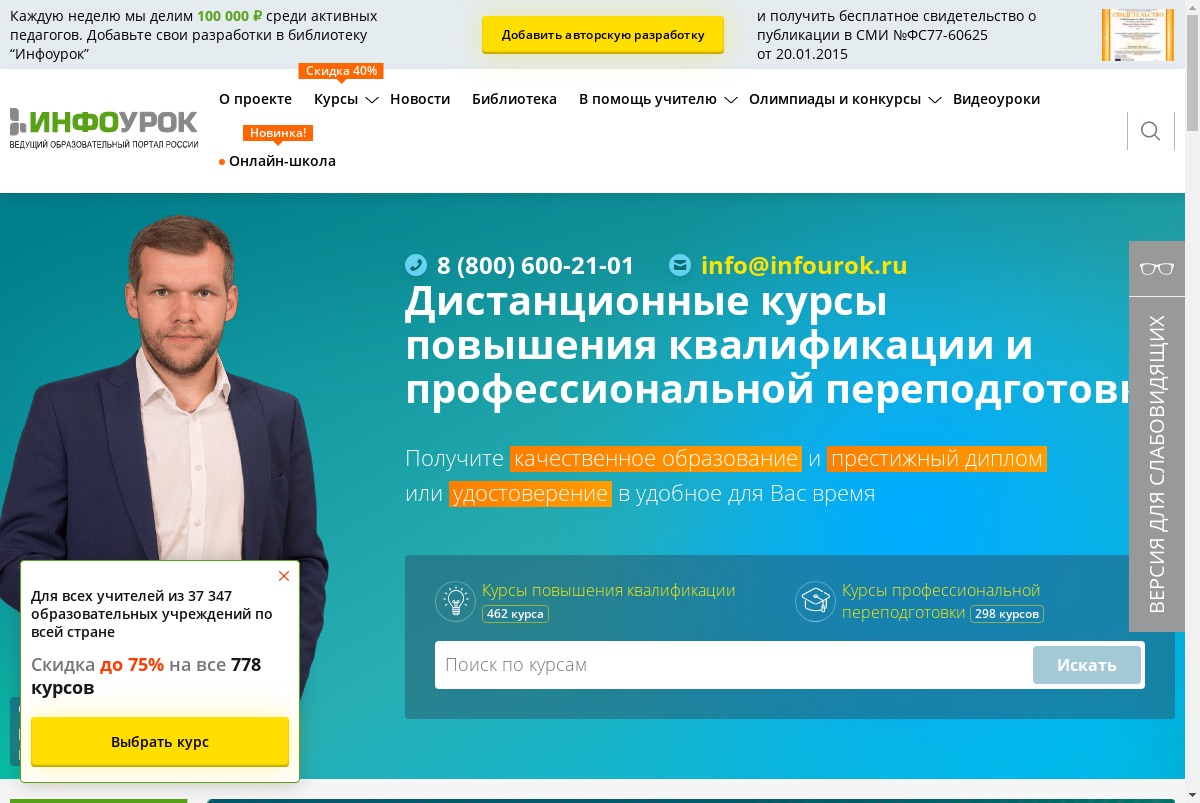Open the Библиотека menu item
The height and width of the screenshot is (803, 1200).
[x=514, y=99]
